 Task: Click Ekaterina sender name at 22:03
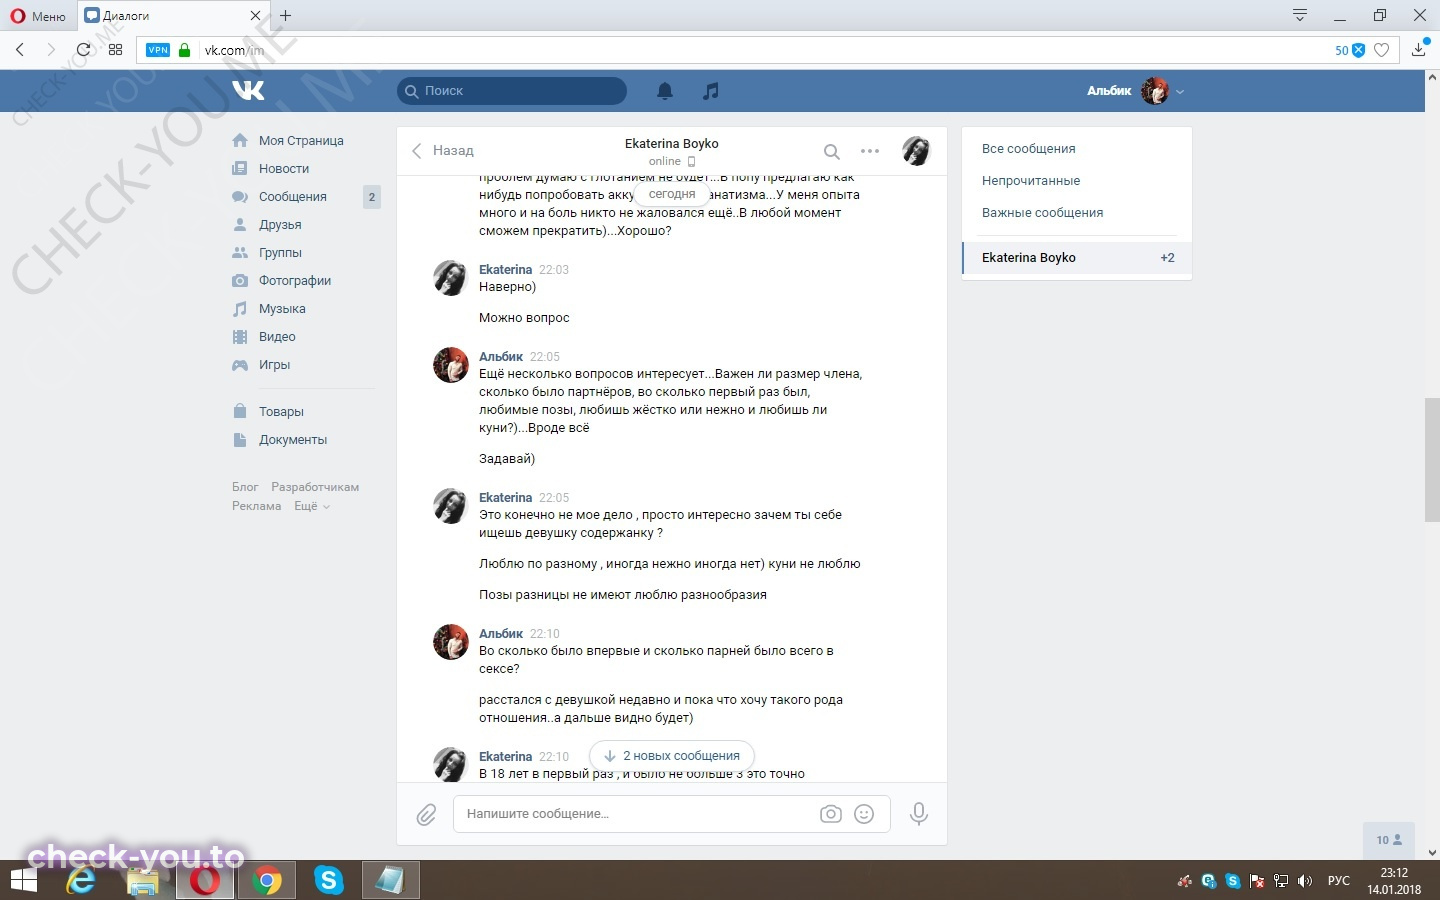click(505, 270)
